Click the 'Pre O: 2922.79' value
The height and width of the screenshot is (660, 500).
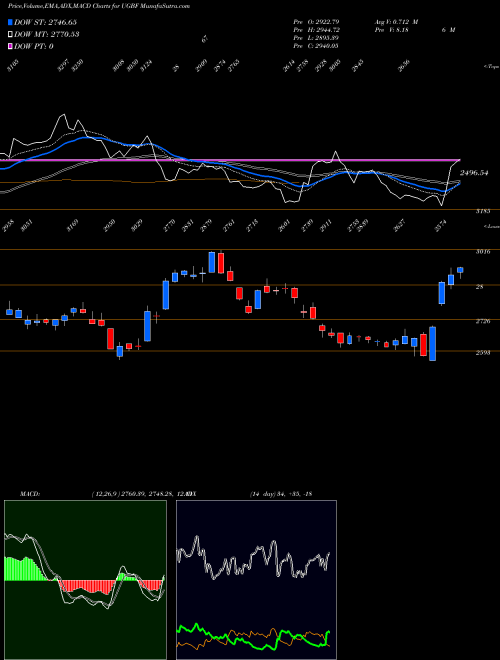316,21
